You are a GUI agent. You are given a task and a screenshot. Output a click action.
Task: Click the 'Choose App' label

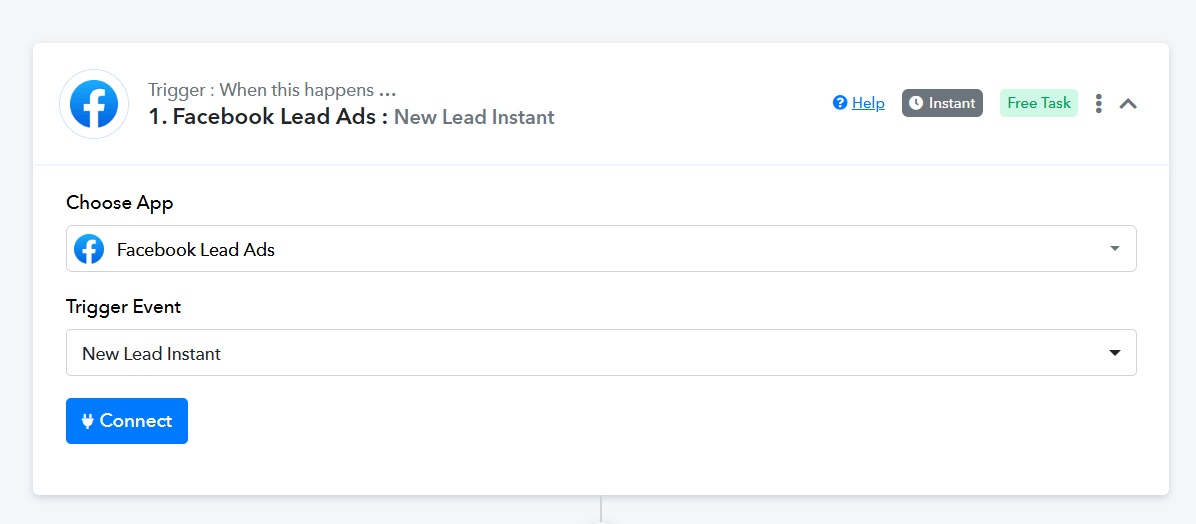point(120,203)
